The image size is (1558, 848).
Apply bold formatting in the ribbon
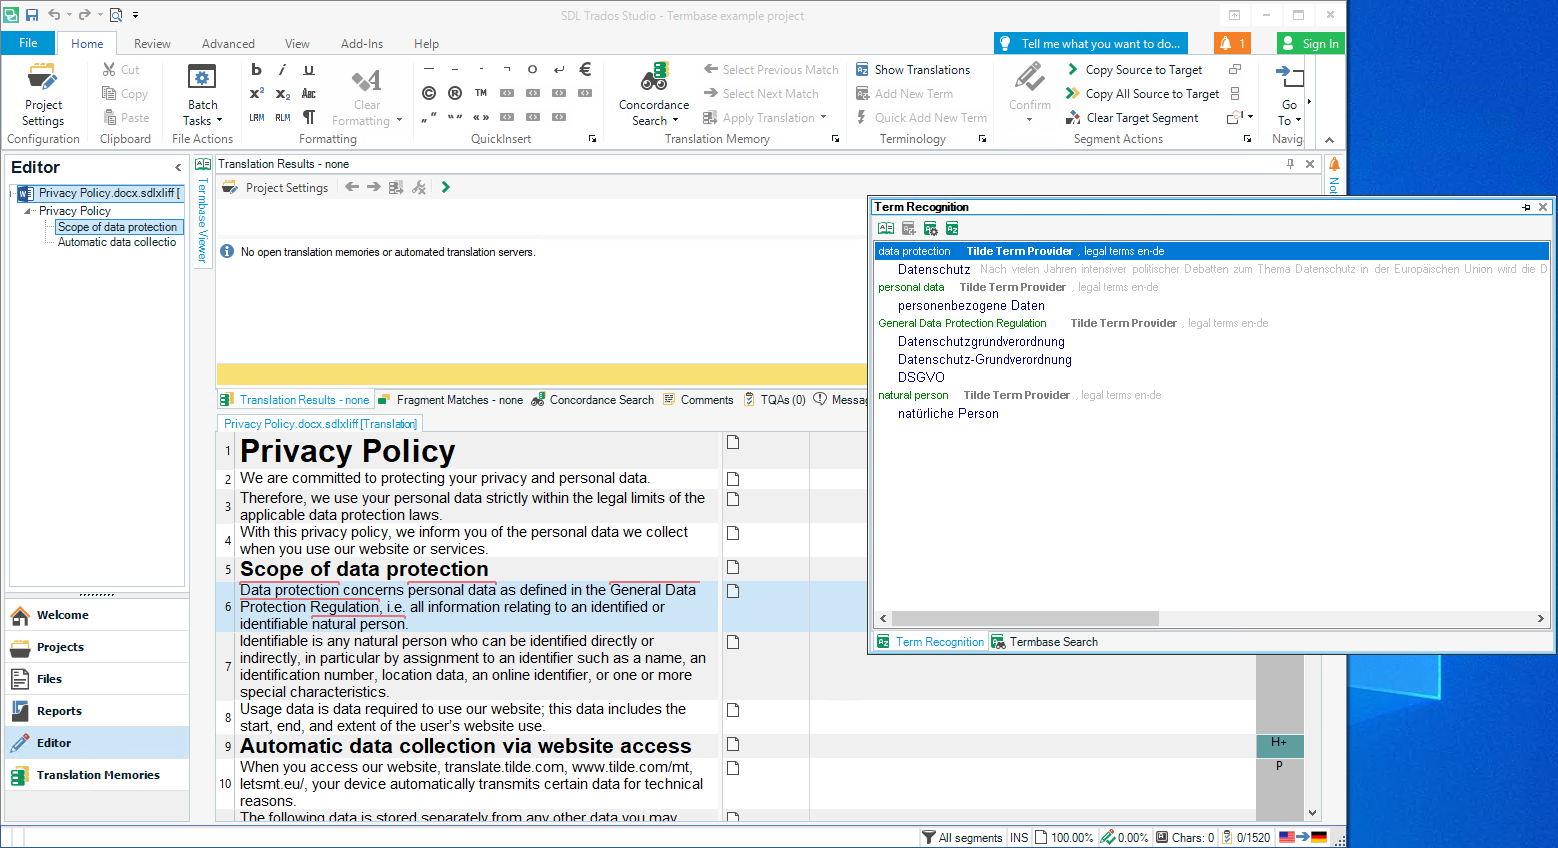256,70
